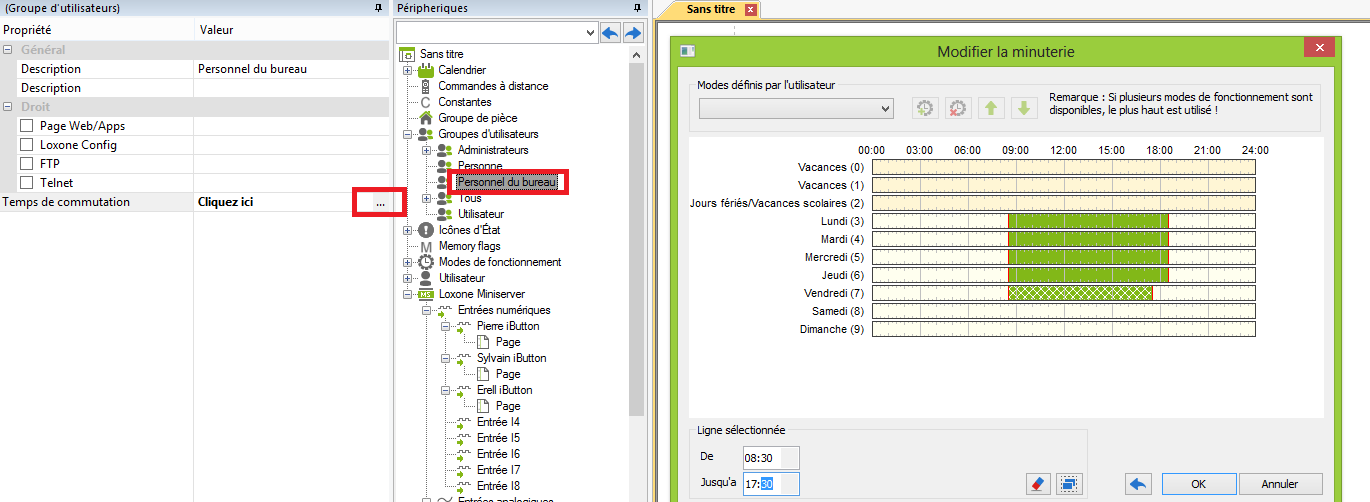Enable the FTP right checkbox
This screenshot has width=1370, height=502.
[27, 164]
